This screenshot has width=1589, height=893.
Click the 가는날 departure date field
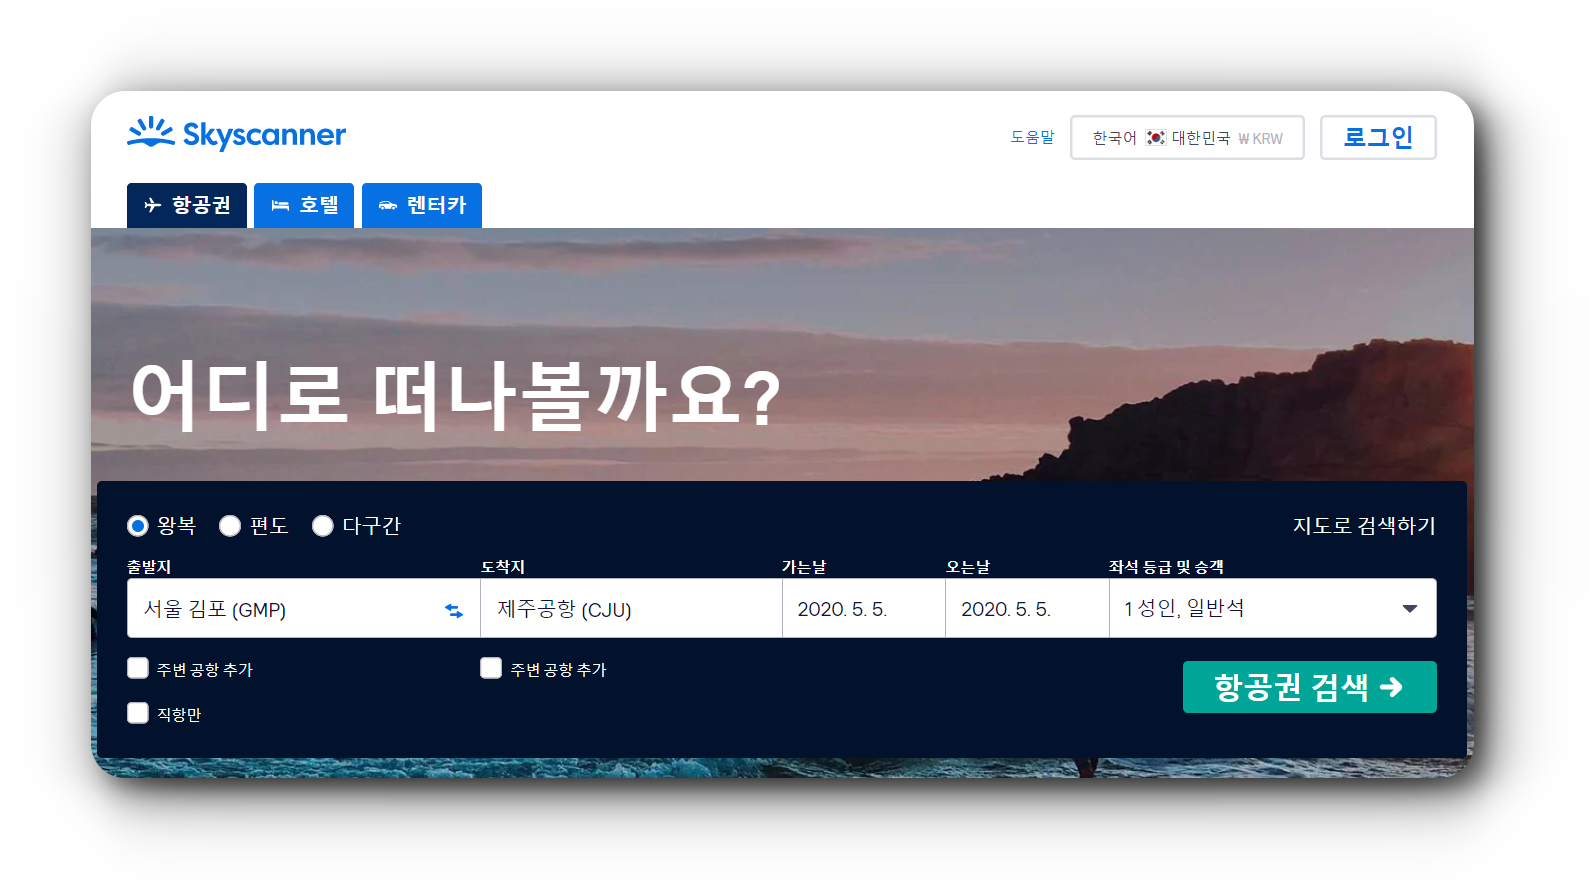[864, 608]
